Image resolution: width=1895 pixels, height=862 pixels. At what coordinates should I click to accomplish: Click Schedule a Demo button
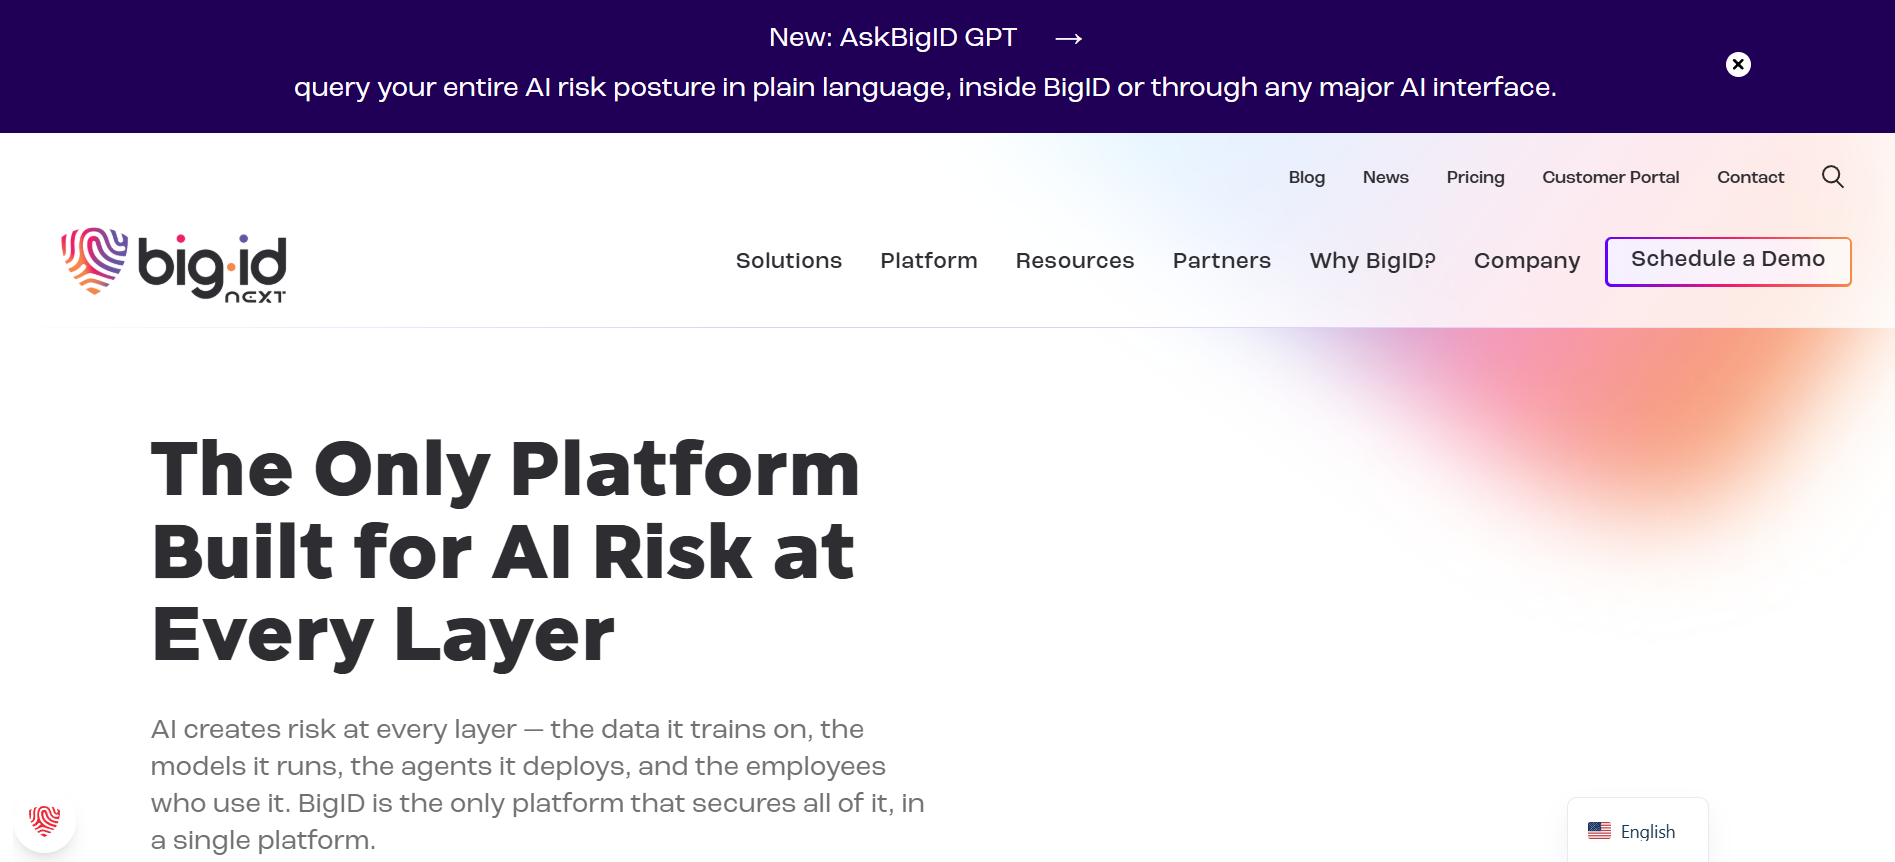point(1728,261)
